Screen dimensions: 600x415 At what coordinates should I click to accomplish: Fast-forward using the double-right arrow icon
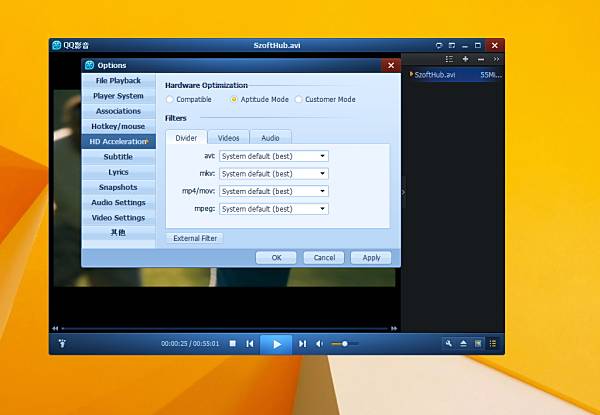(x=394, y=328)
